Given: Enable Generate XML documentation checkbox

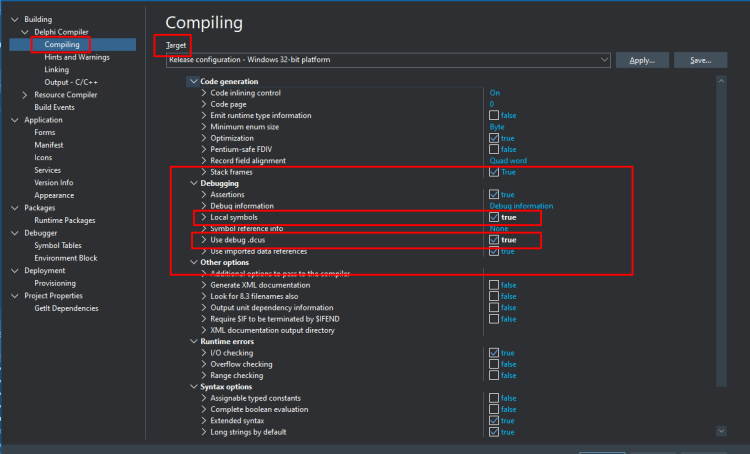Looking at the screenshot, I should [494, 285].
